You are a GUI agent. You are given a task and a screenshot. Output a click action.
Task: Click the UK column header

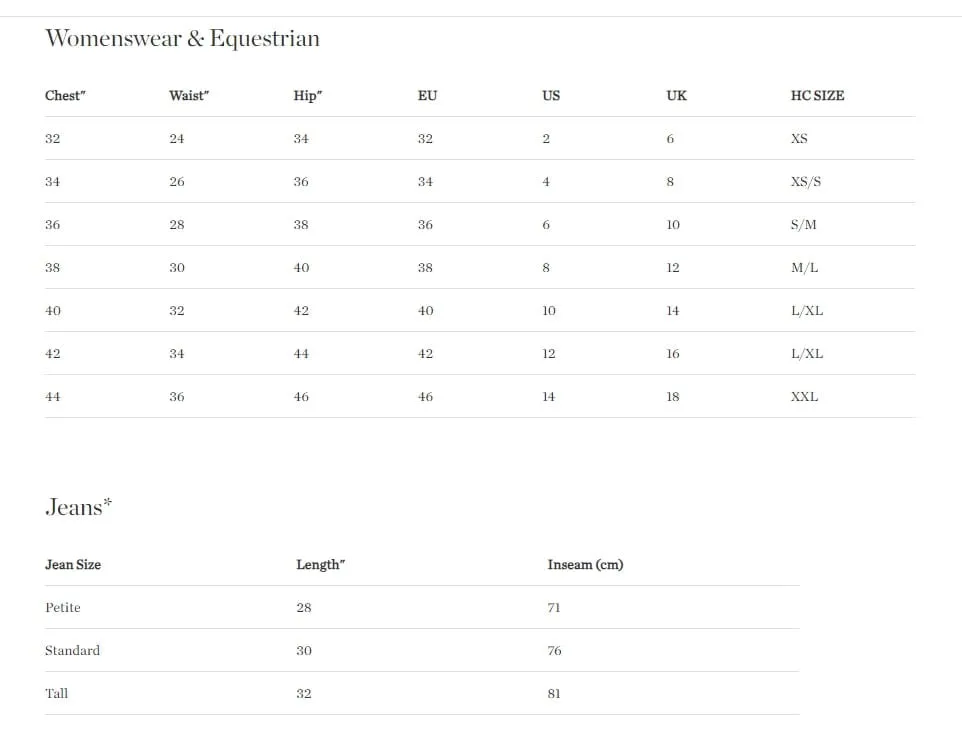click(677, 96)
